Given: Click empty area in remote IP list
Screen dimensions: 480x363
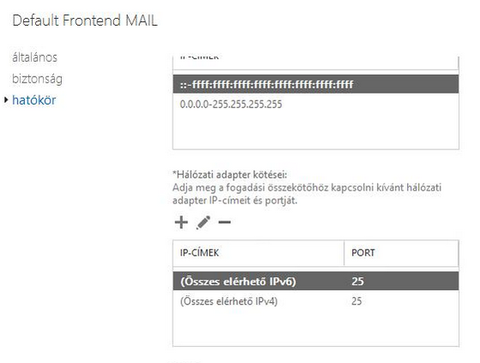Looking at the screenshot, I should (316, 131).
